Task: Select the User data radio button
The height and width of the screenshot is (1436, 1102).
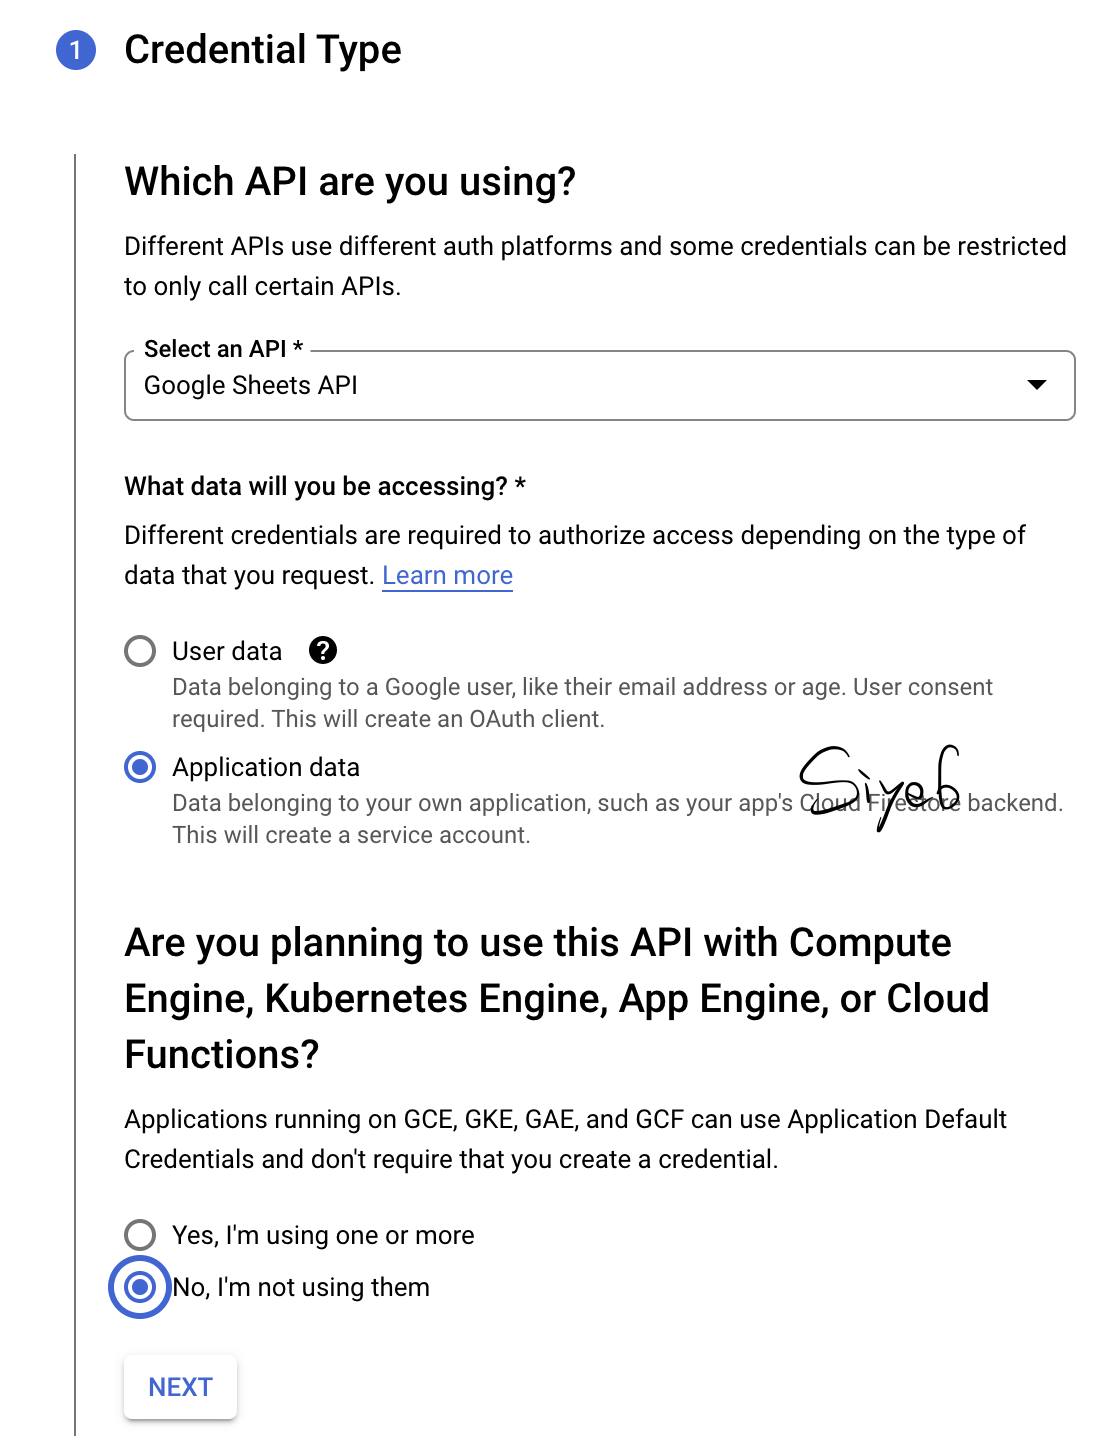Action: (x=140, y=651)
